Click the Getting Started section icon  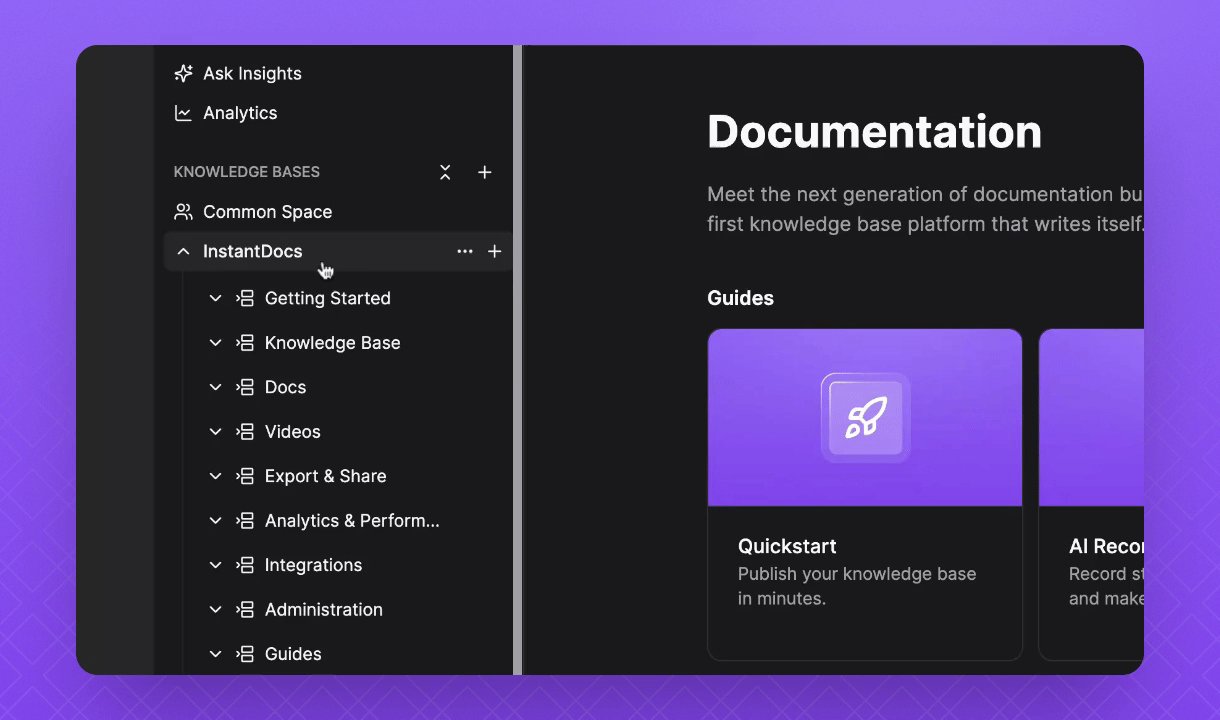(x=245, y=298)
